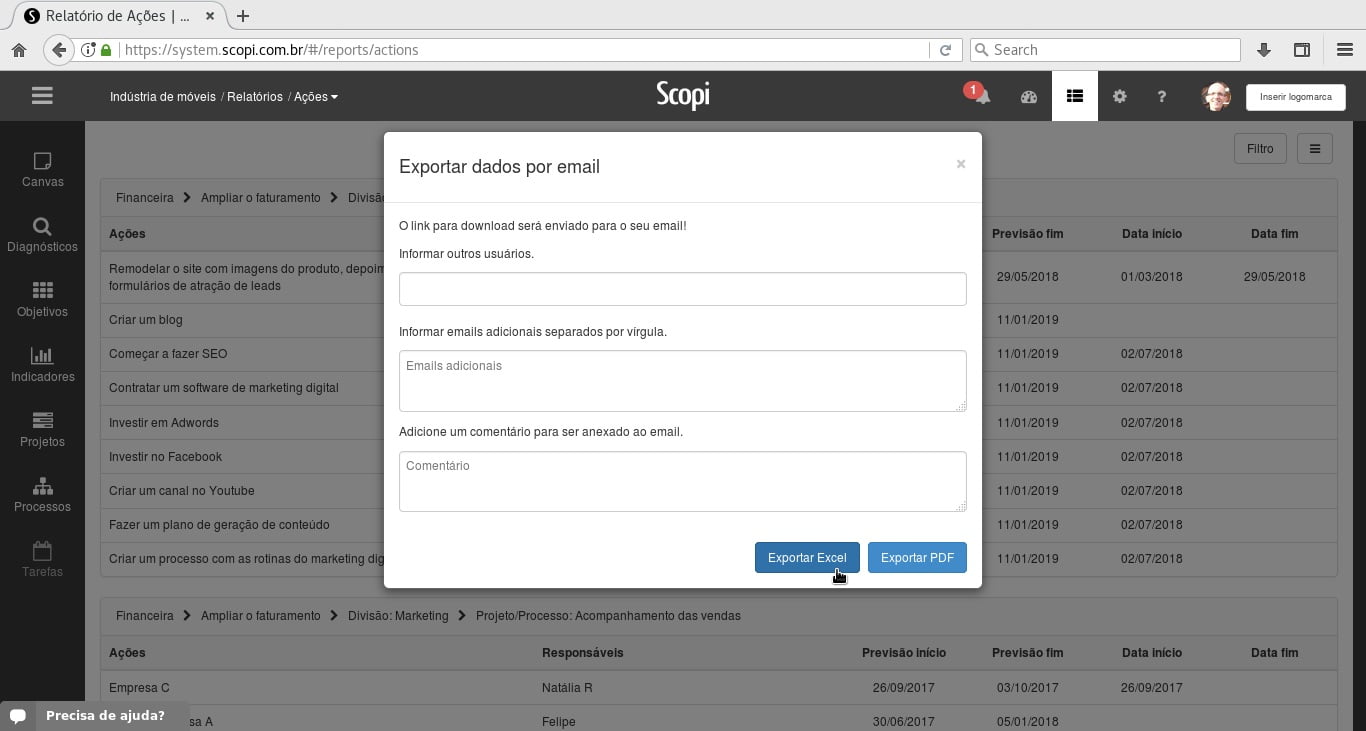Open Tarefas from the sidebar
Viewport: 1366px width, 731px height.
[x=42, y=560]
